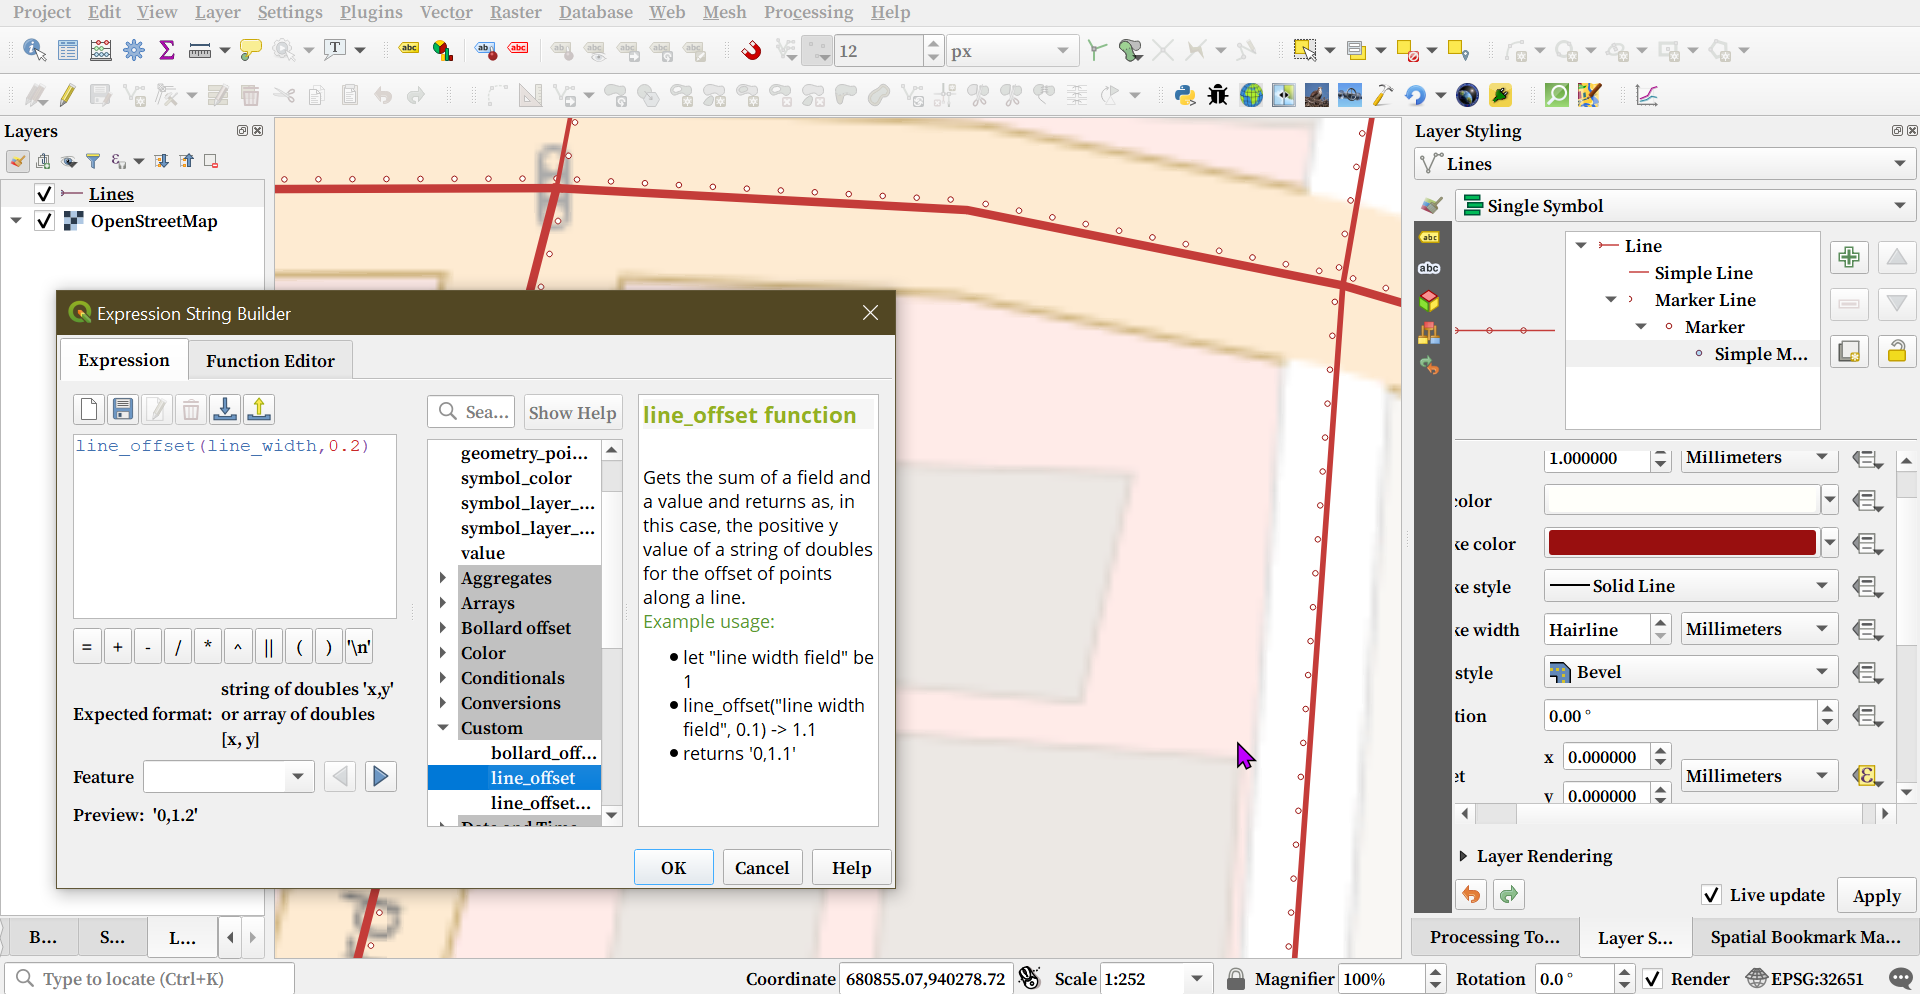Clear editor with new blank page icon
The image size is (1920, 994).
tap(89, 409)
